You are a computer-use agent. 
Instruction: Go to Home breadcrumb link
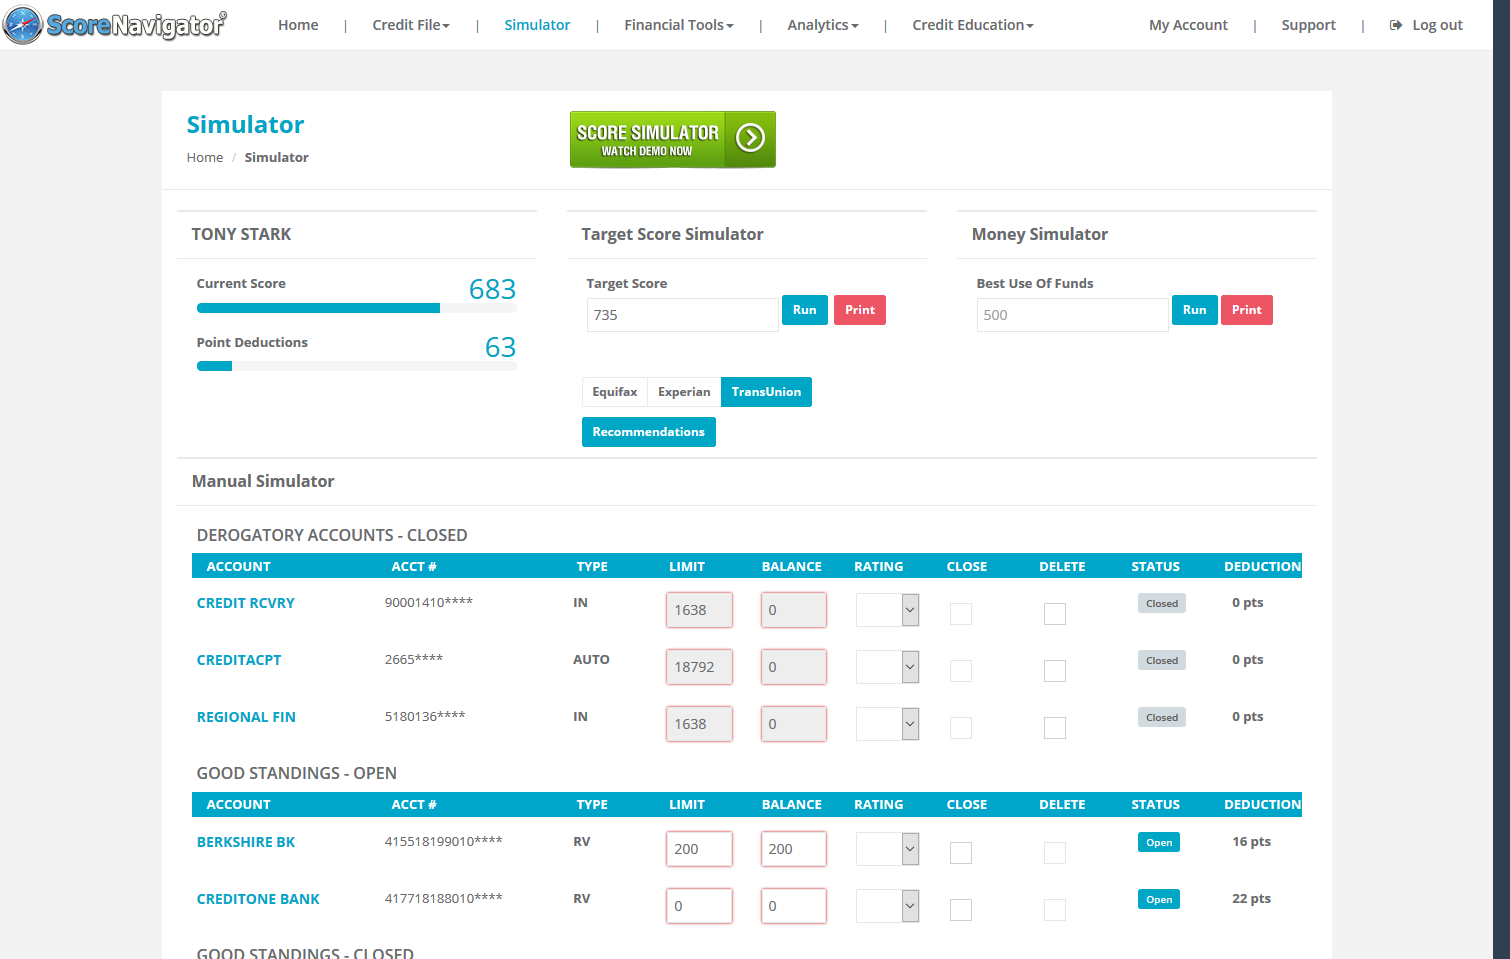[205, 158]
